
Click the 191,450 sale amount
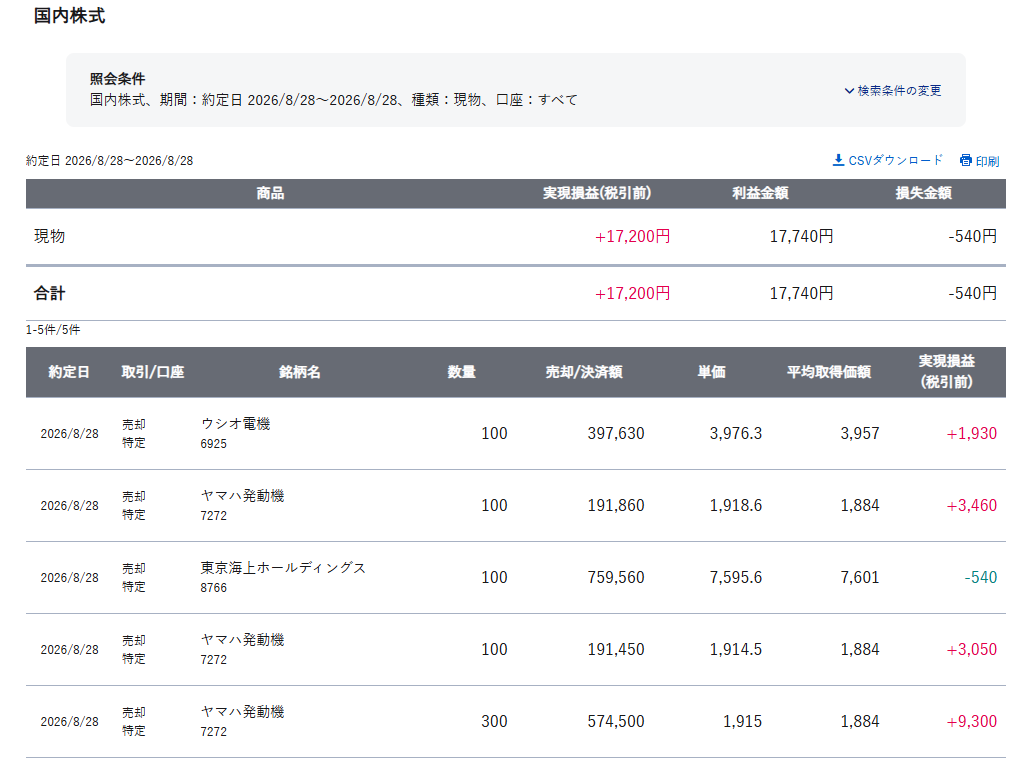[616, 649]
